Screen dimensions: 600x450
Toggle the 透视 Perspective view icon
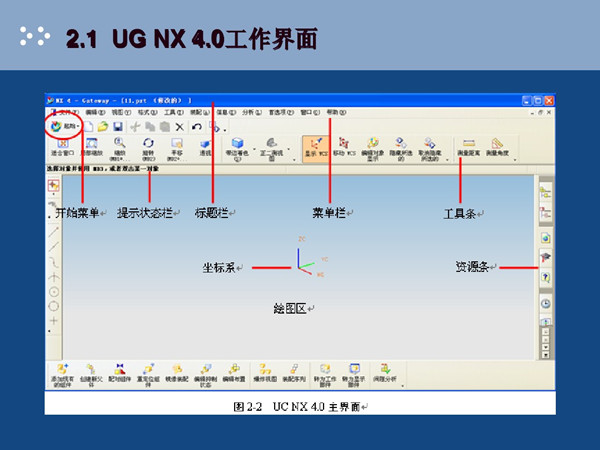point(205,148)
